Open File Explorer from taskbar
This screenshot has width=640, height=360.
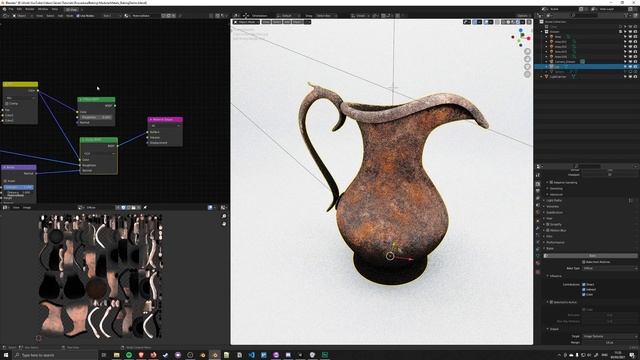pyautogui.click(x=116, y=355)
